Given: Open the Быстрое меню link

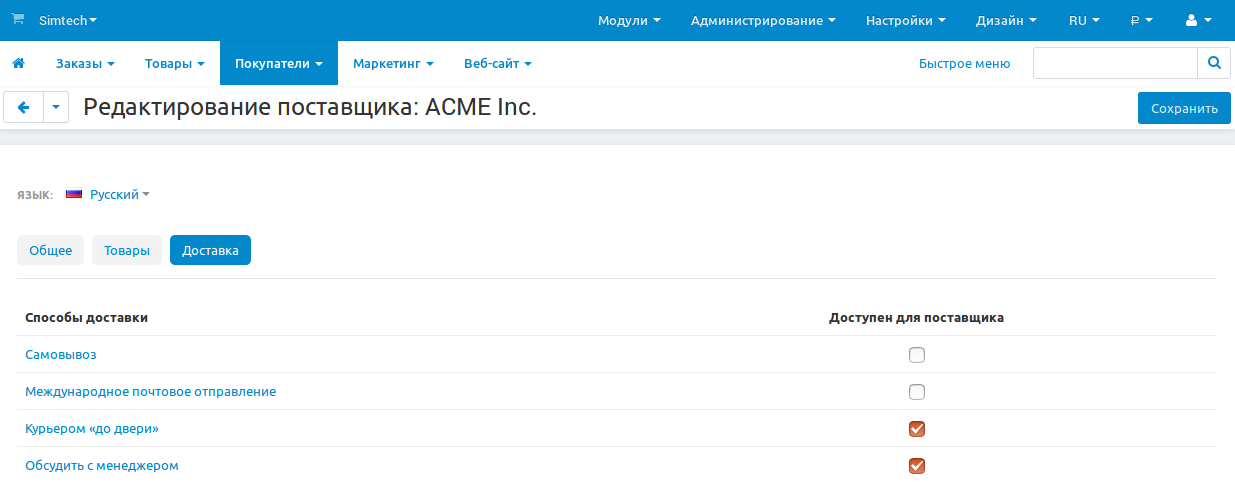Looking at the screenshot, I should pos(964,63).
